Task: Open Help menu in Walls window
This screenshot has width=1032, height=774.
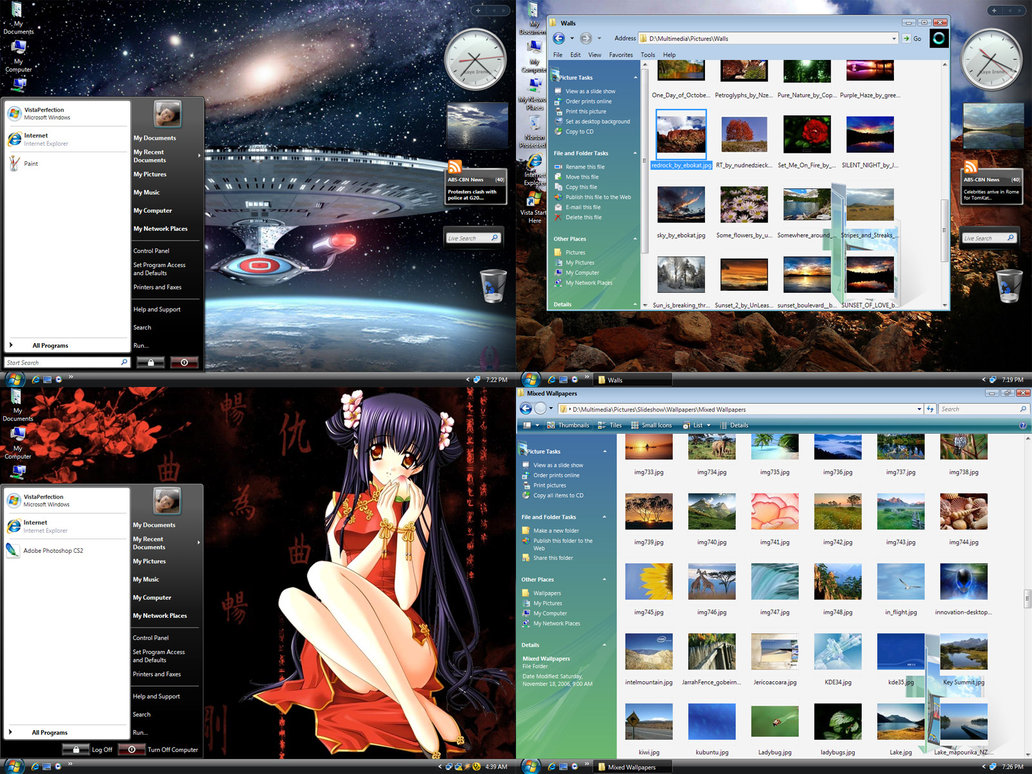Action: [669, 55]
